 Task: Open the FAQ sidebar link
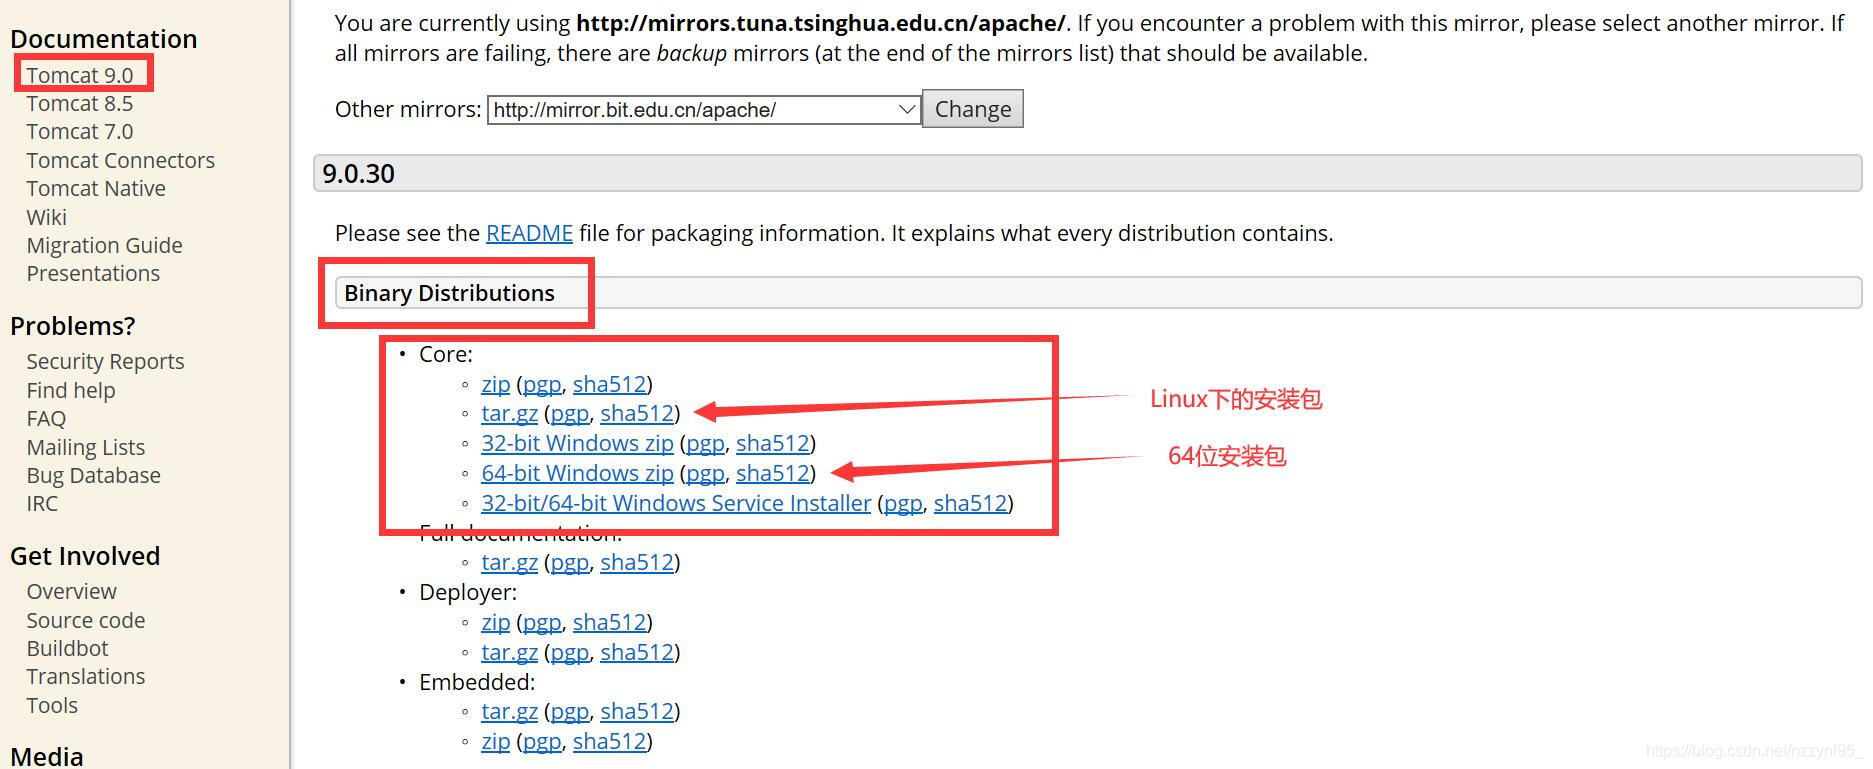pos(46,418)
